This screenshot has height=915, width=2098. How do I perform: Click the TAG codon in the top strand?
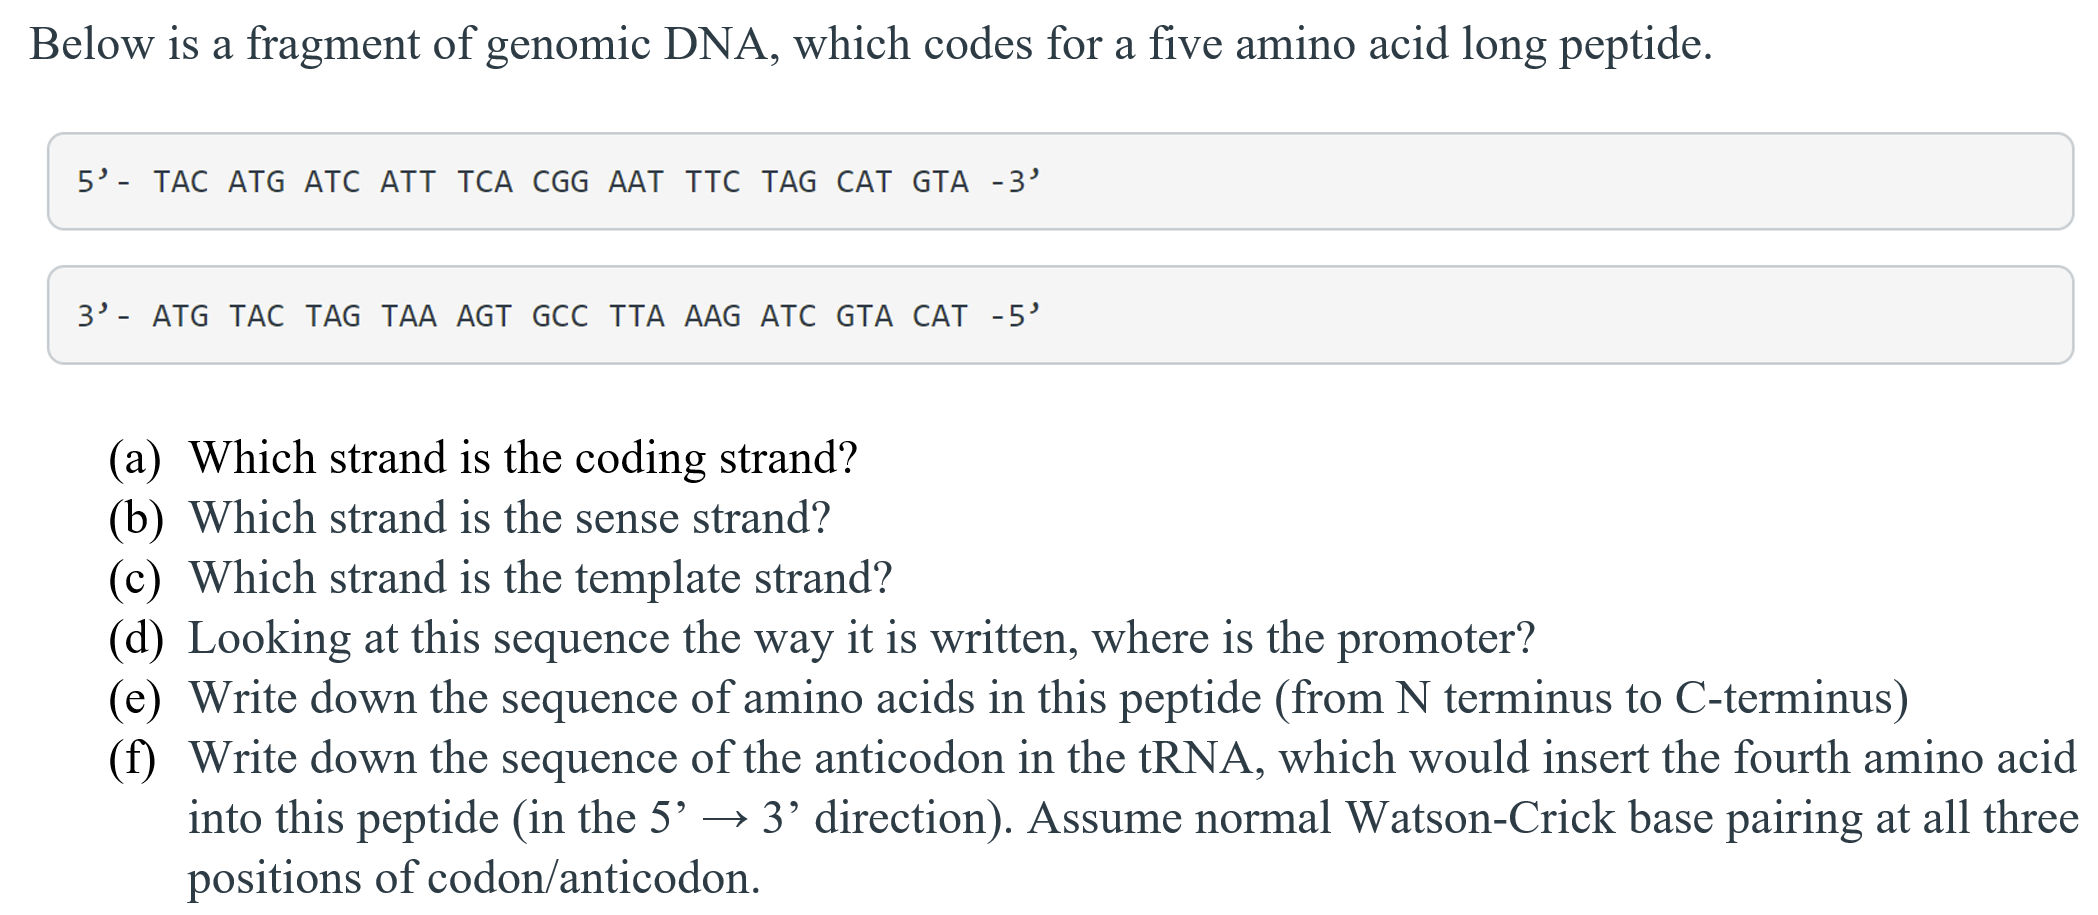coord(789,182)
